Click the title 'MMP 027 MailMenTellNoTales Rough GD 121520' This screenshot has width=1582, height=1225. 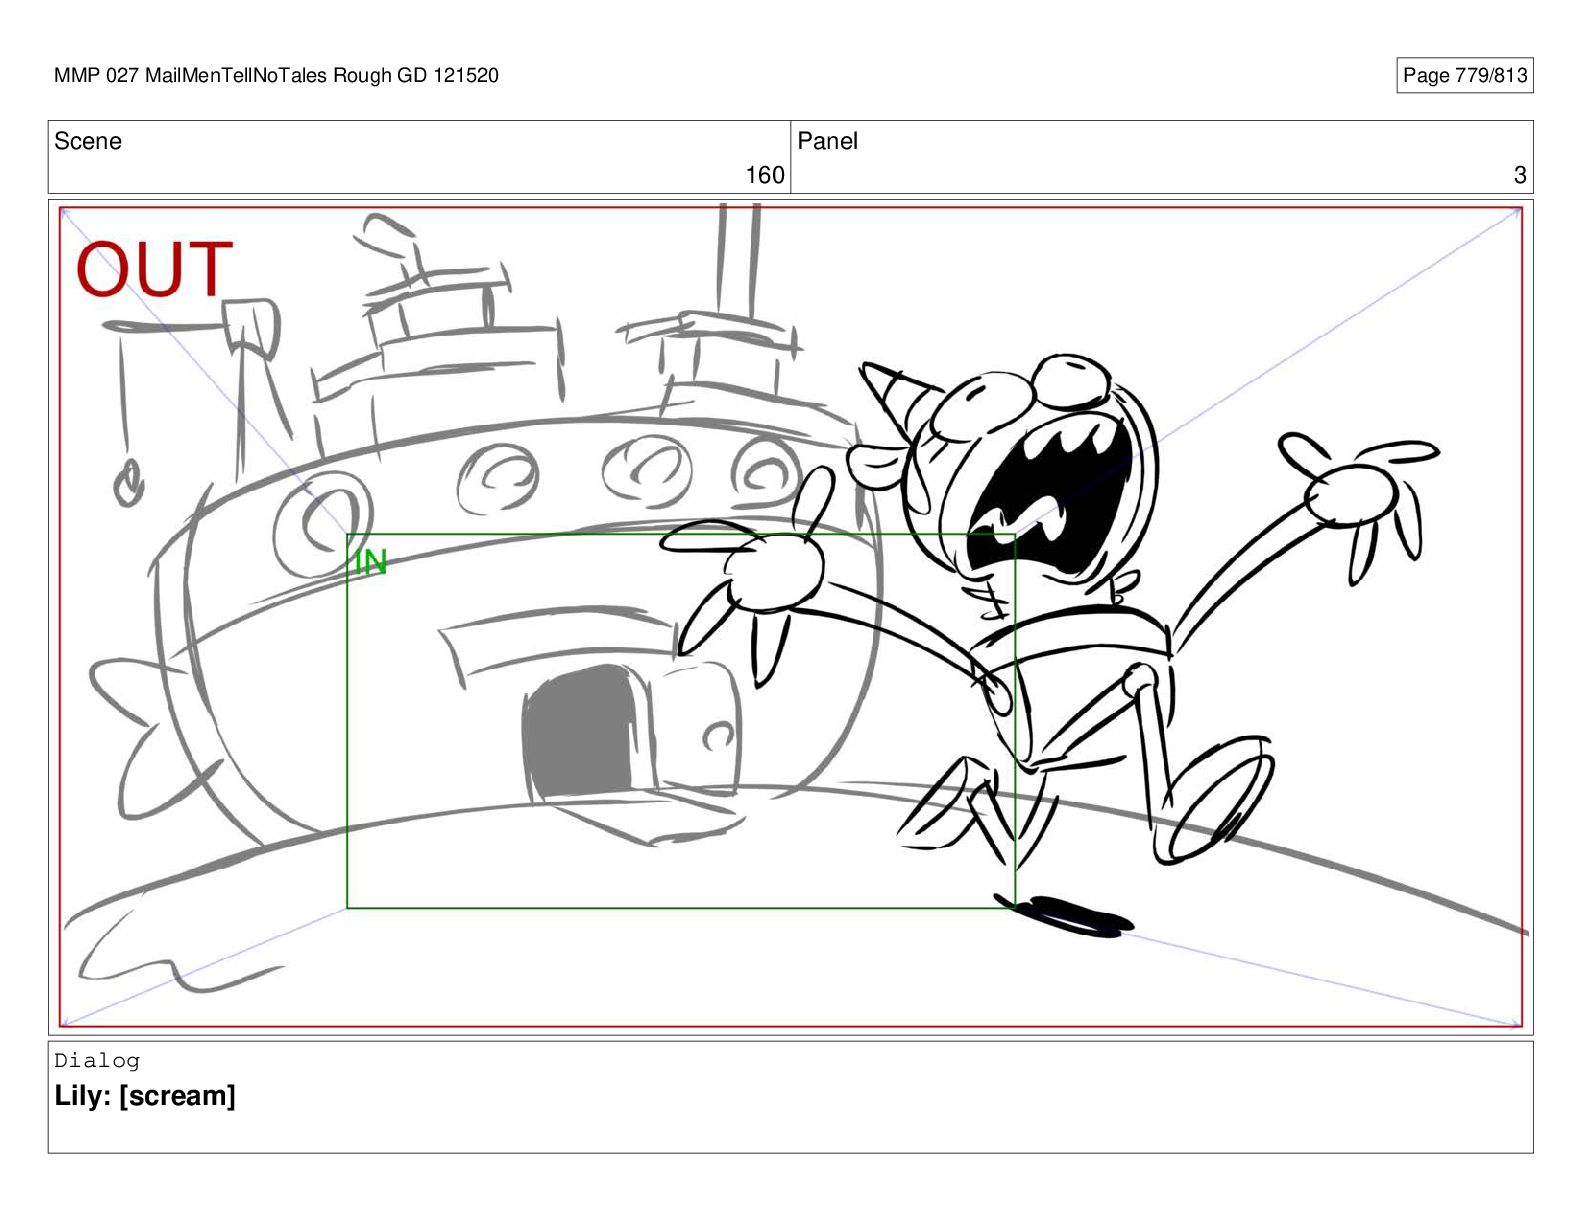pyautogui.click(x=276, y=75)
